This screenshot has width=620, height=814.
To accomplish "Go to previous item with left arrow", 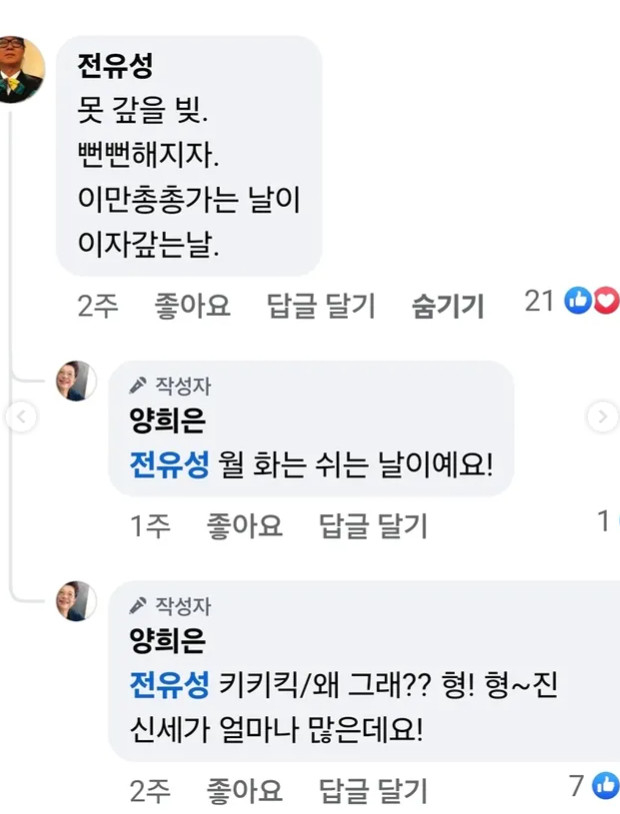I will (x=22, y=417).
